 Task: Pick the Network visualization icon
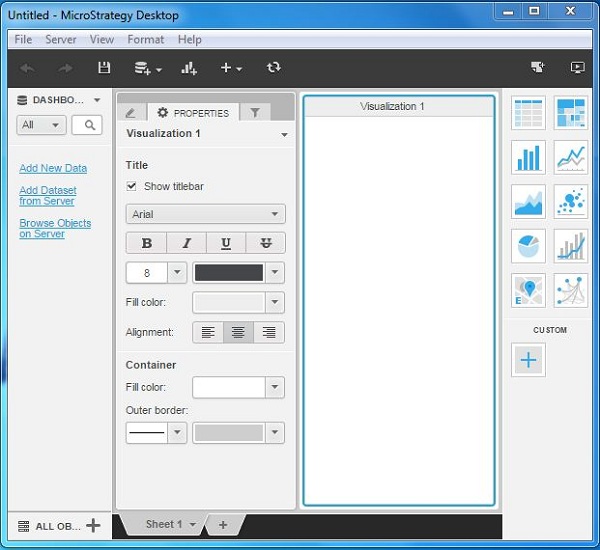570,290
